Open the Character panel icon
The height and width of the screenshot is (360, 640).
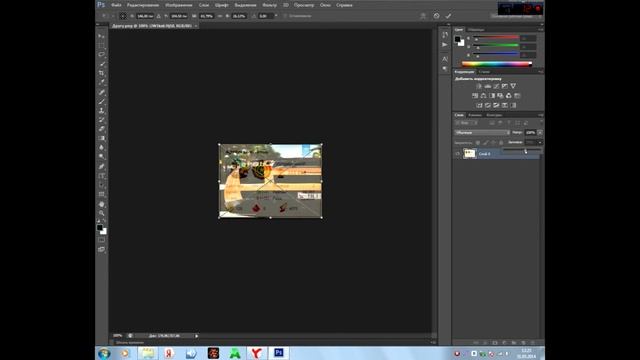coord(444,59)
